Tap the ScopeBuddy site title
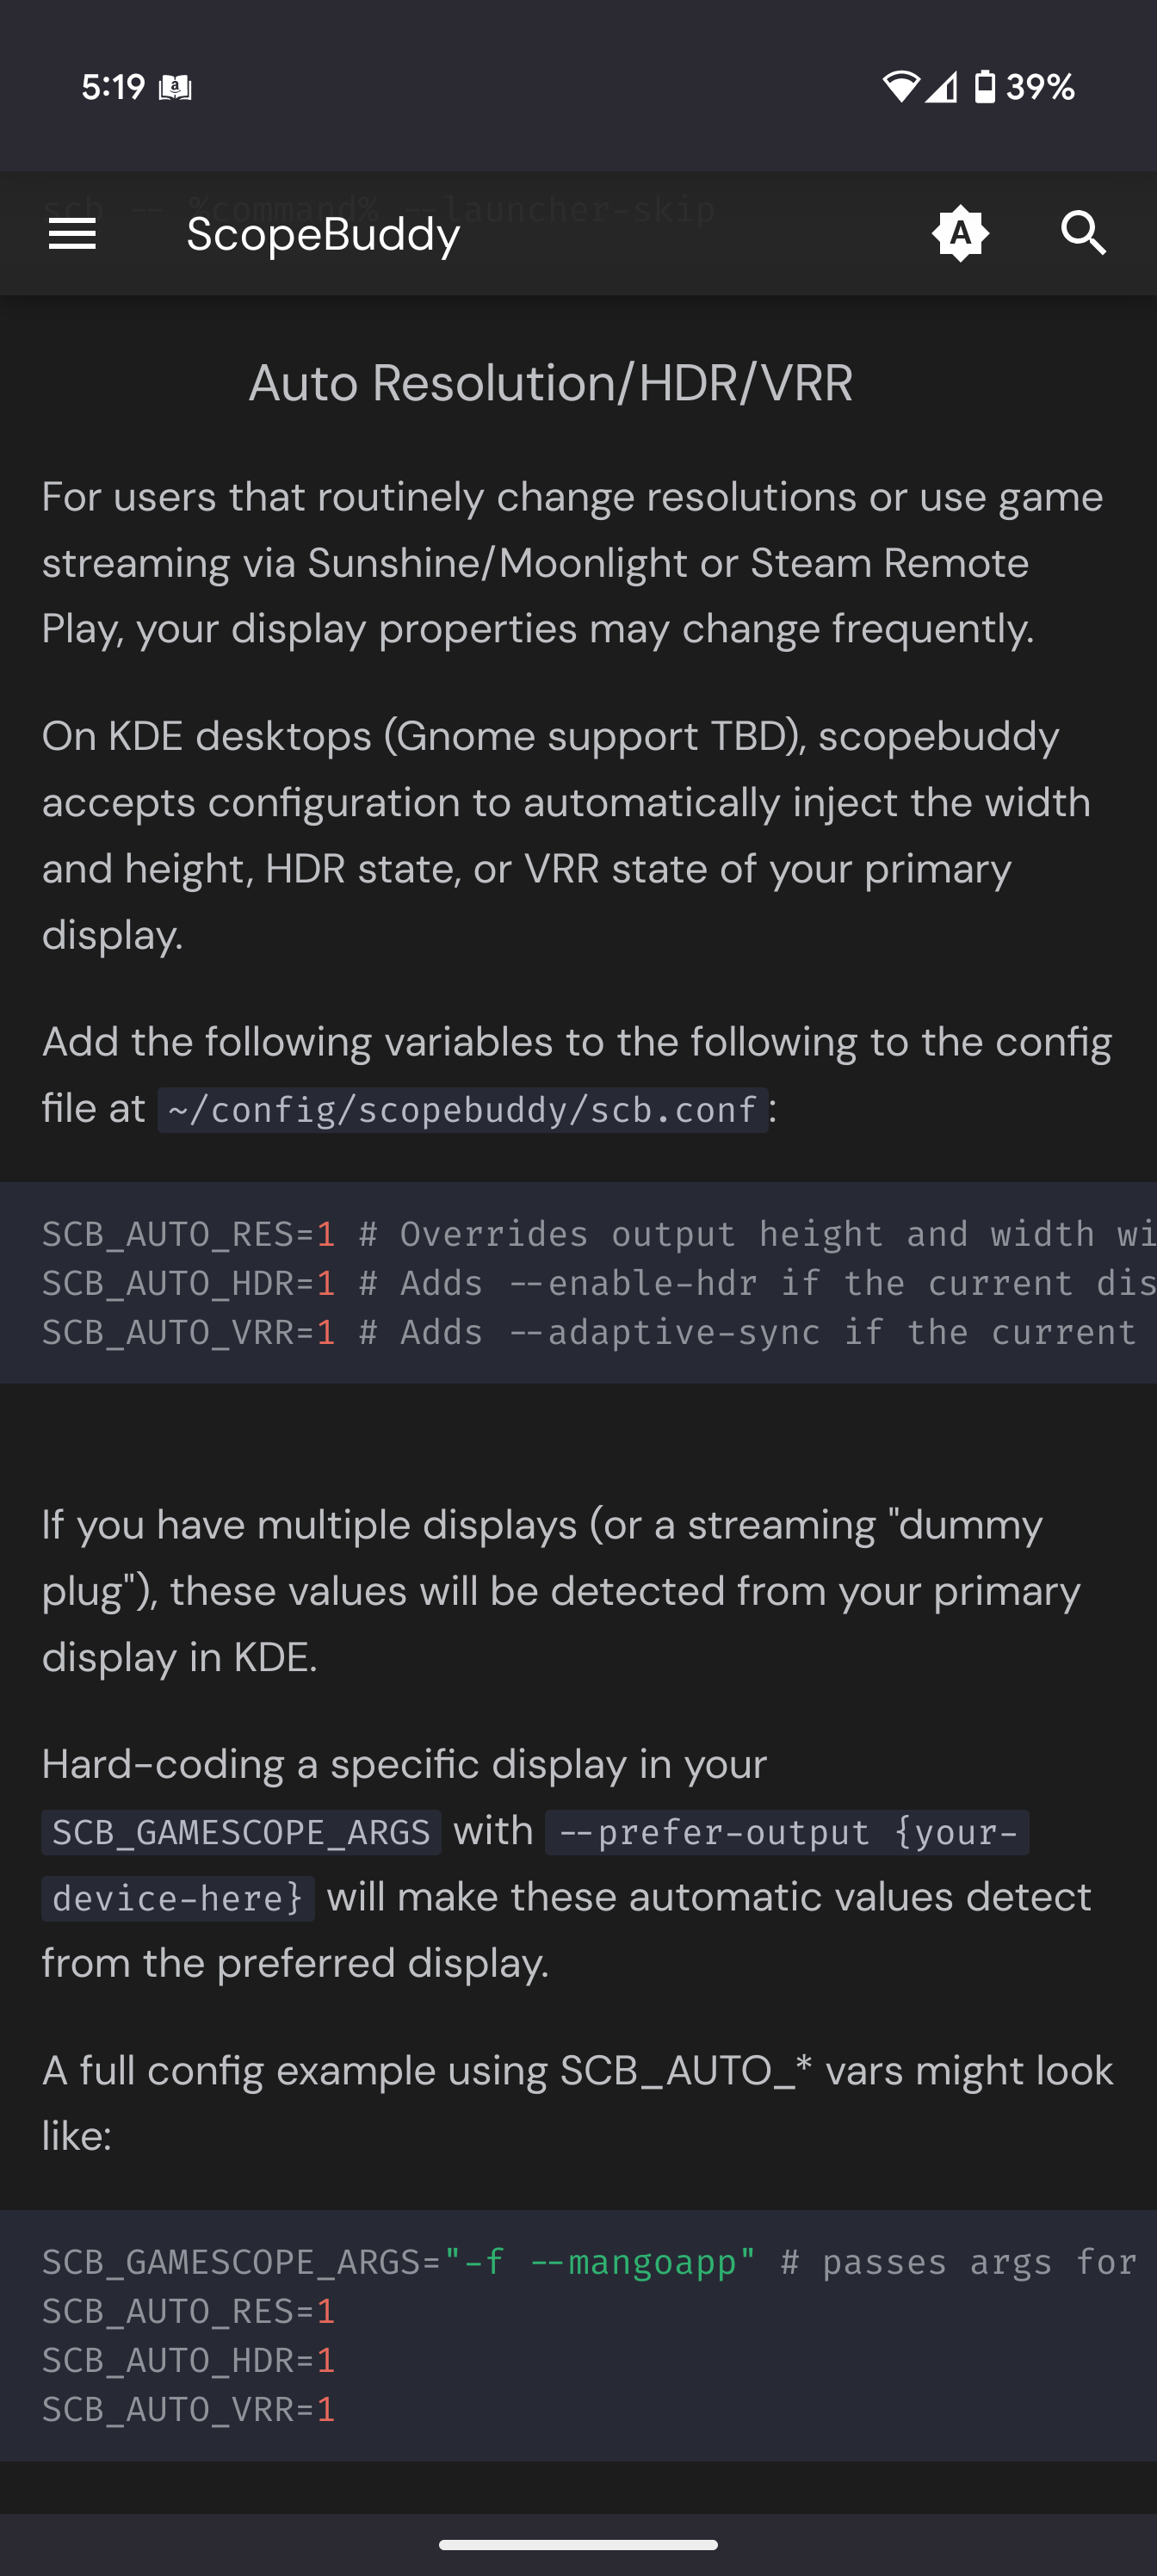Viewport: 1157px width, 2576px height. [323, 235]
